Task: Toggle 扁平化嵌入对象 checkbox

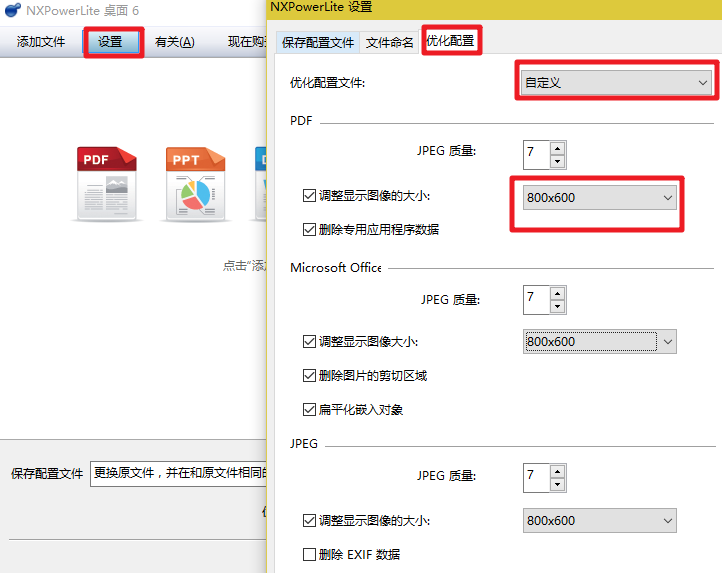Action: 309,409
